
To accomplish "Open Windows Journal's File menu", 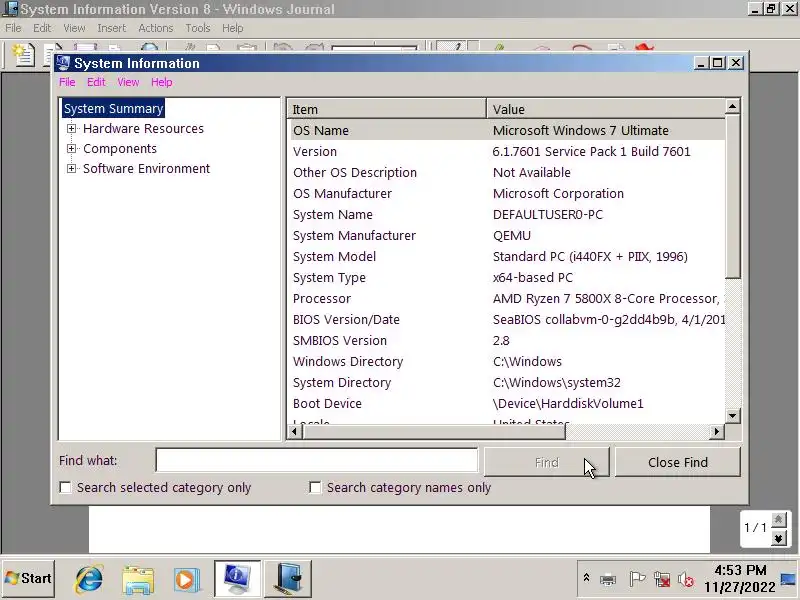I will [13, 28].
